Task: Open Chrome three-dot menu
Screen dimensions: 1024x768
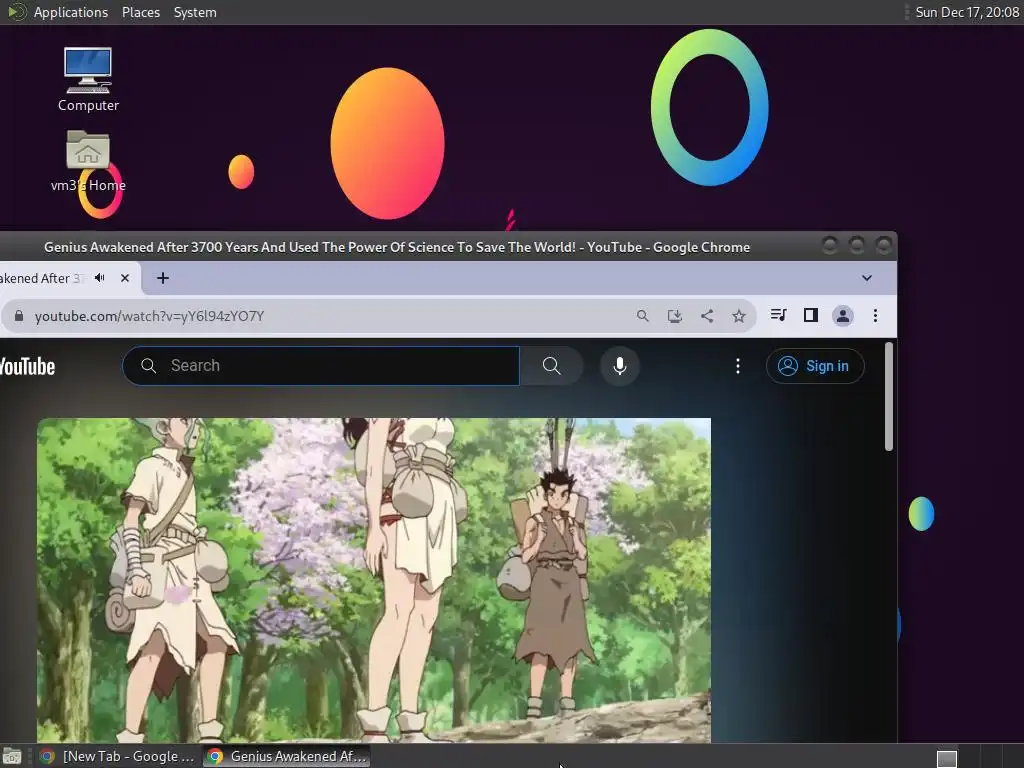Action: tap(875, 316)
